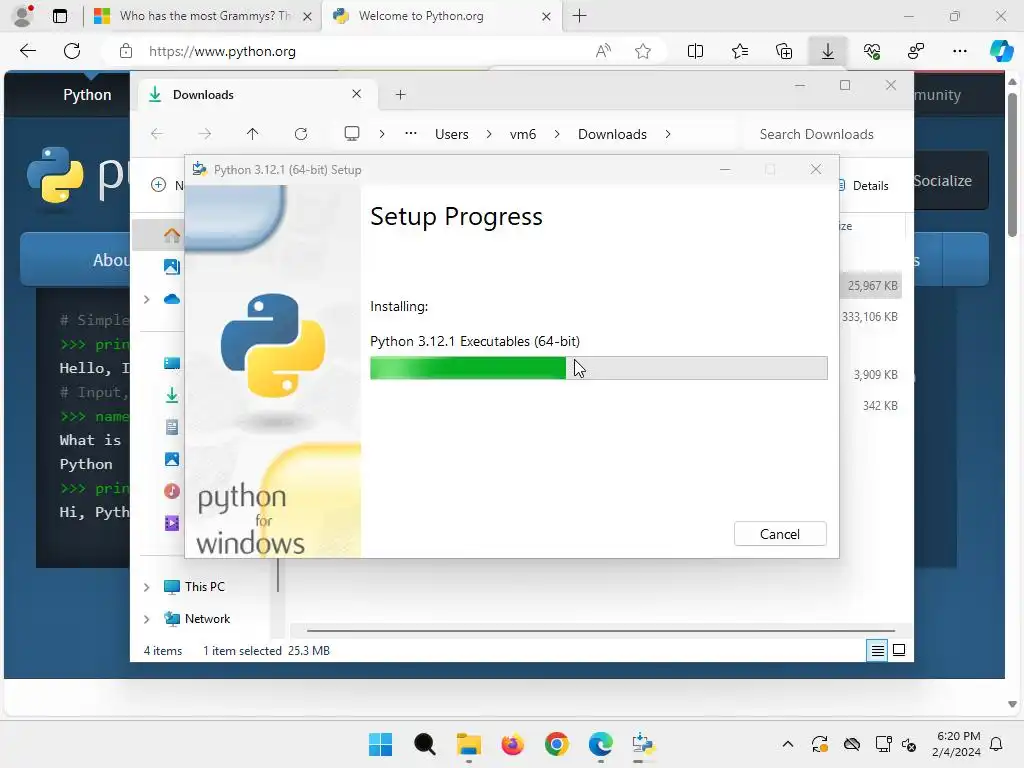This screenshot has width=1024, height=768.
Task: Open OneDrive cloud icon in sidebar
Action: pos(172,299)
